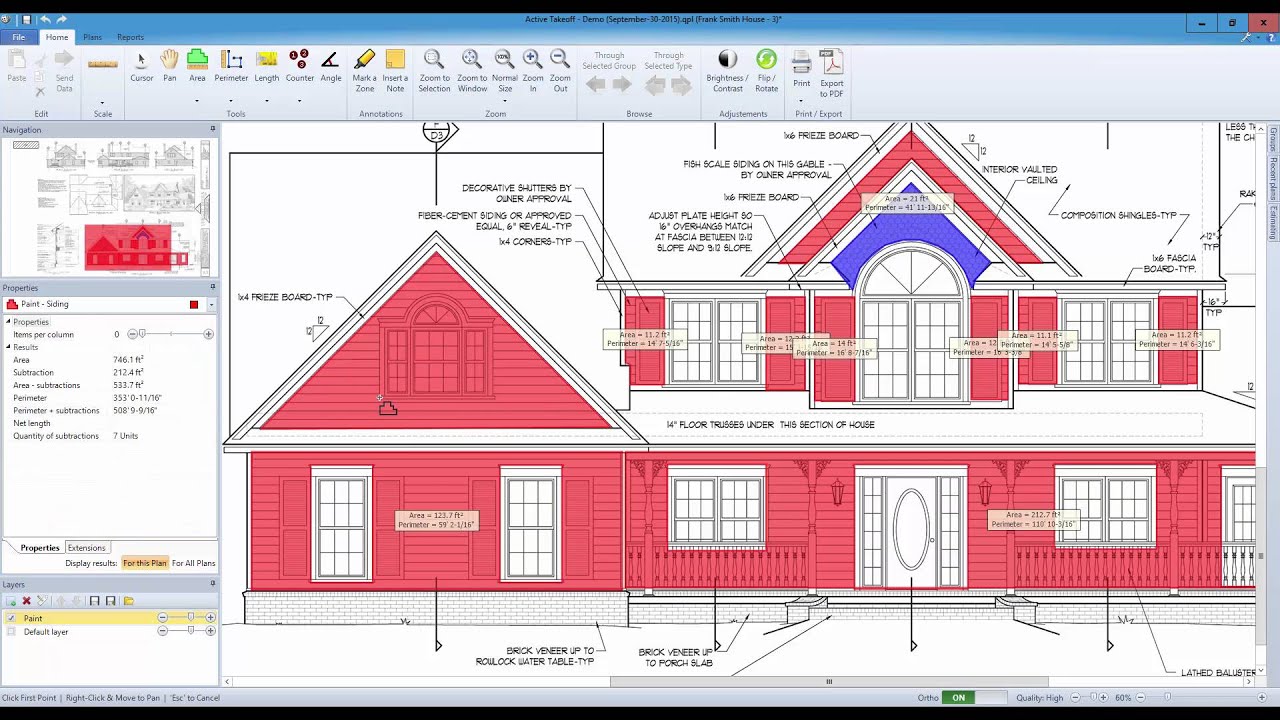Adjust the Paint layer opacity slider
The width and height of the screenshot is (1280, 720).
190,618
